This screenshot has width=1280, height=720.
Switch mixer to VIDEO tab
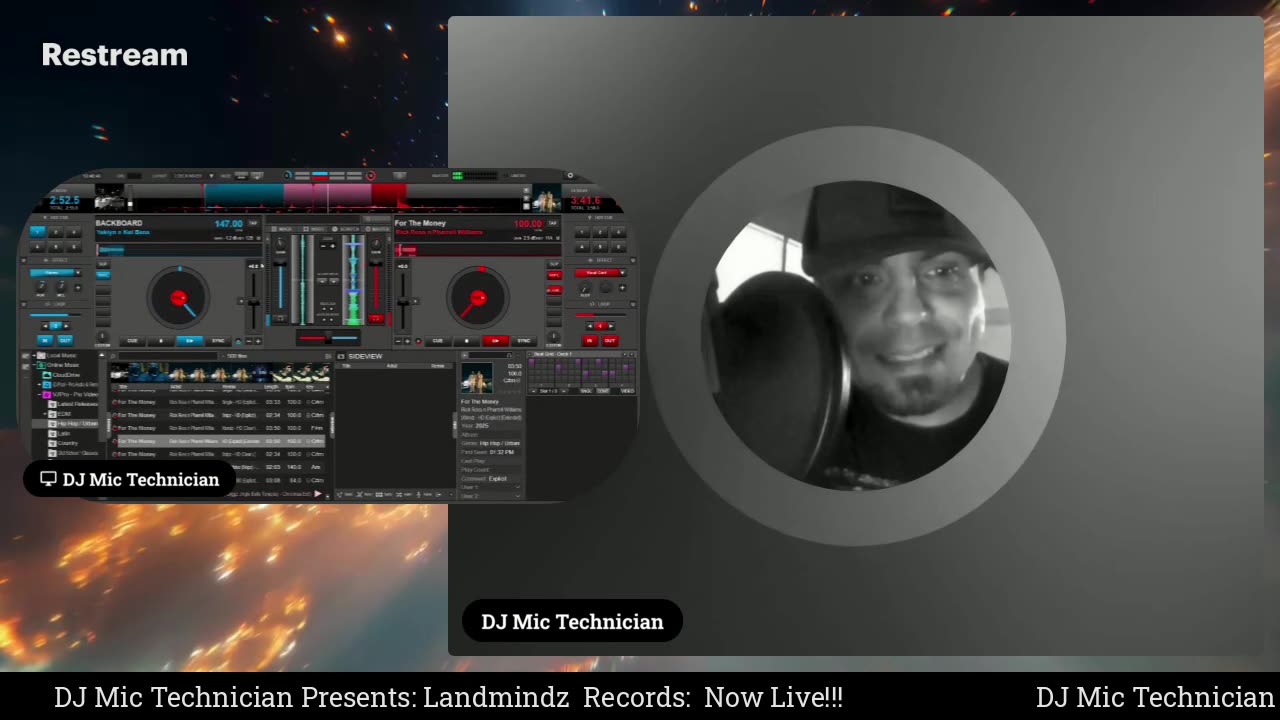(314, 229)
